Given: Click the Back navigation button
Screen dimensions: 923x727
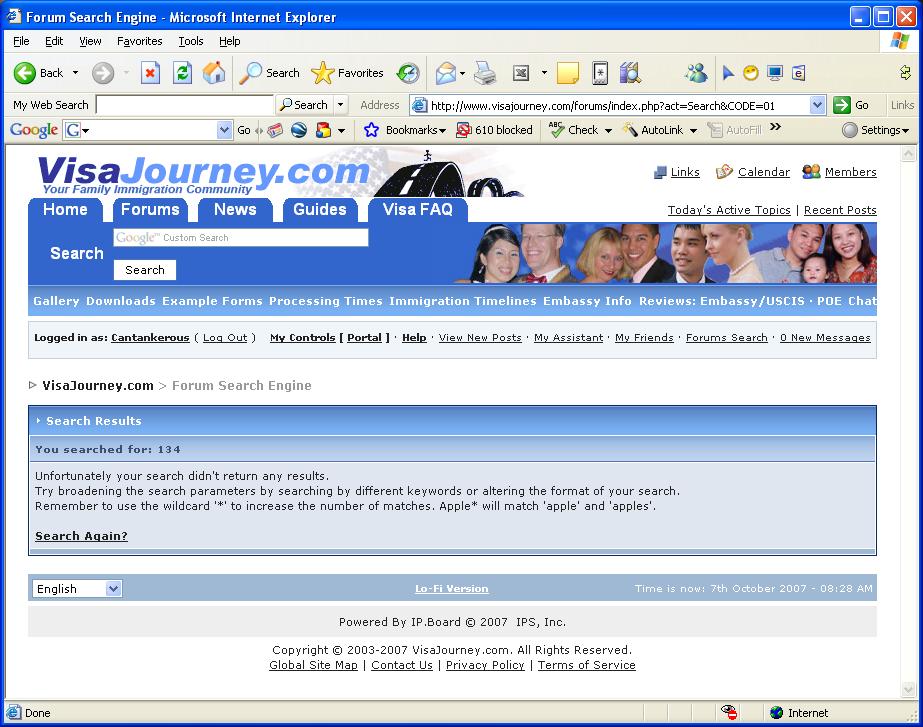Looking at the screenshot, I should (x=38, y=73).
